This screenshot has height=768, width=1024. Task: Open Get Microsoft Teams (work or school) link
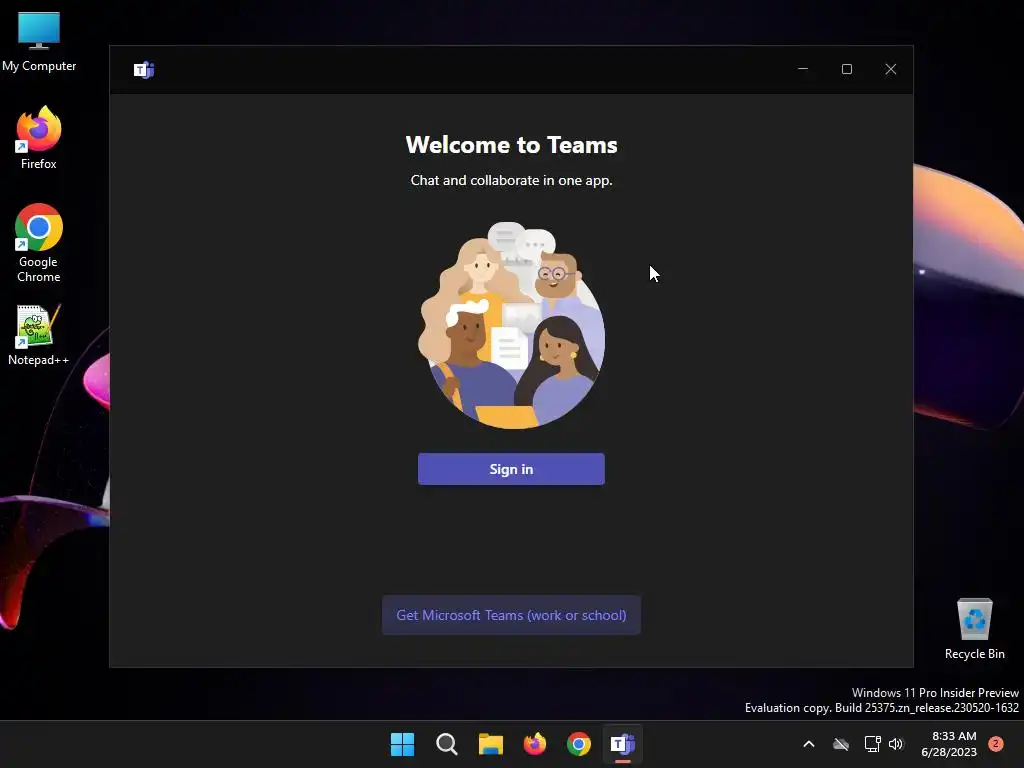(511, 615)
